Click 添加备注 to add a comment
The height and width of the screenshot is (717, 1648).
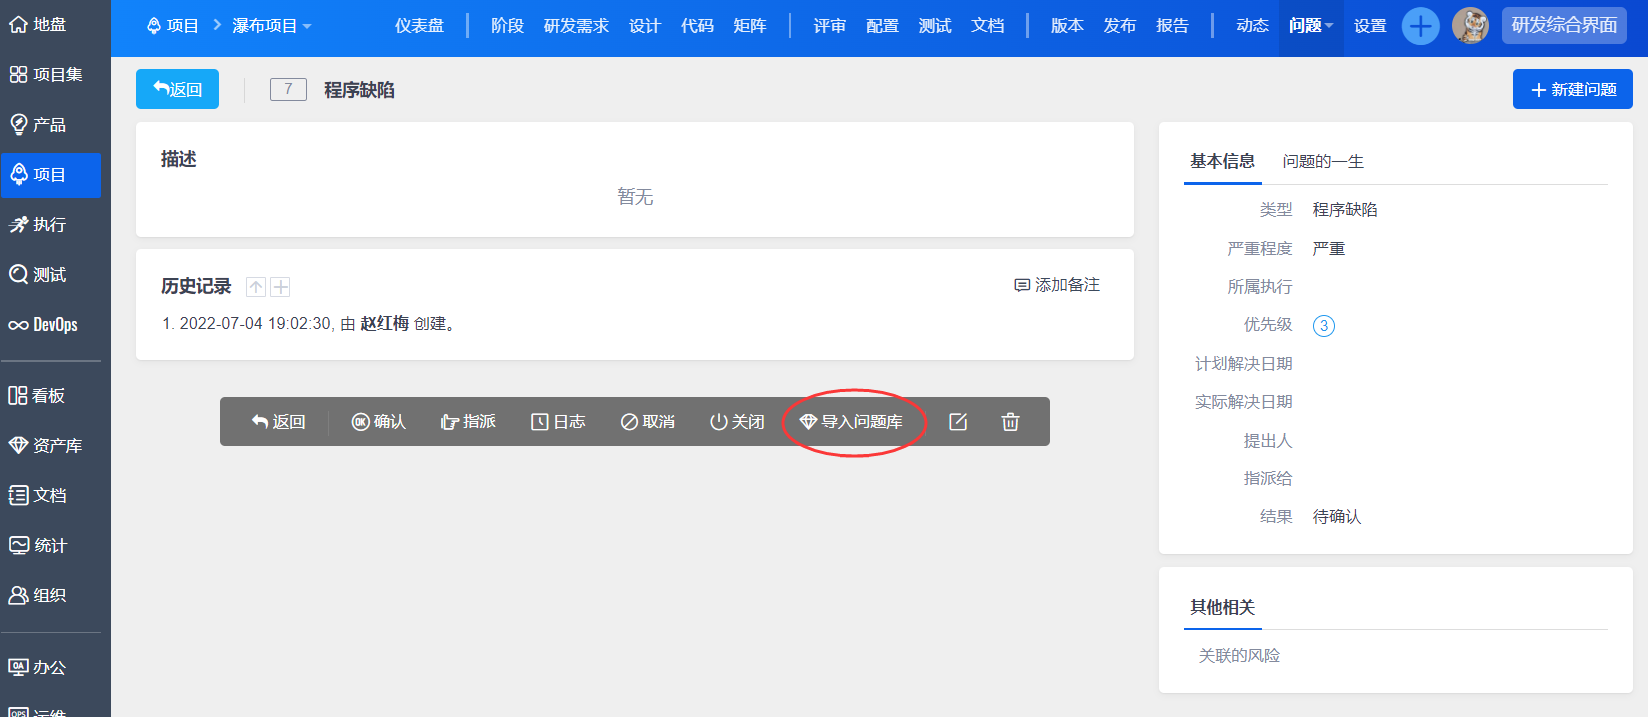click(x=1057, y=285)
